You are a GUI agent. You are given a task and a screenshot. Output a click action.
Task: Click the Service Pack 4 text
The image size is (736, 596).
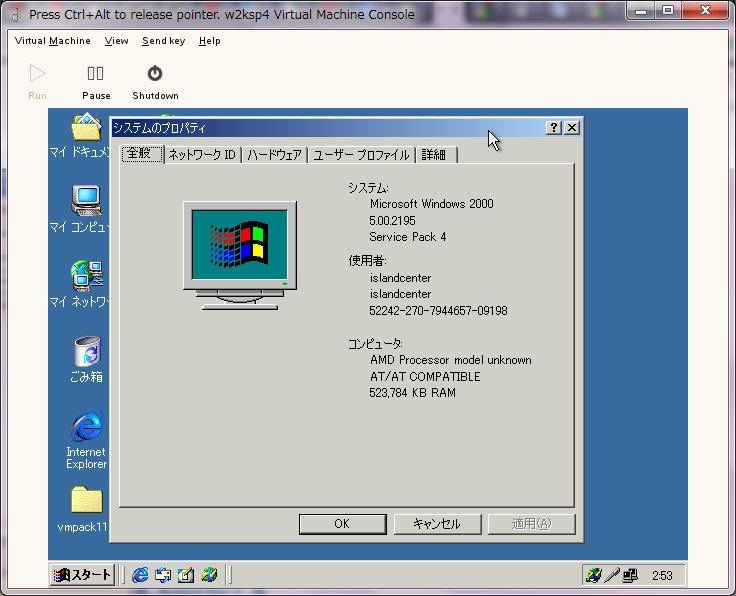pyautogui.click(x=407, y=237)
